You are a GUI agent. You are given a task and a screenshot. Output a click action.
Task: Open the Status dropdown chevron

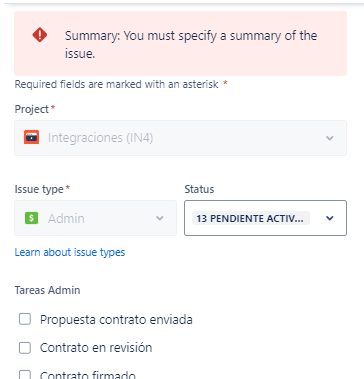pyautogui.click(x=330, y=218)
